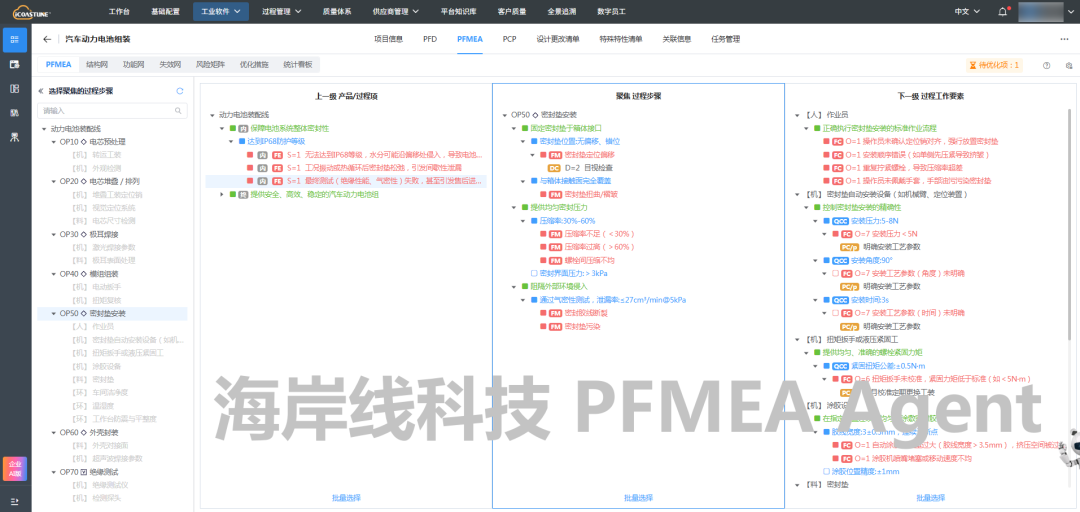Open the fifth left sidebar icon
This screenshot has height=512, width=1080.
tap(15, 136)
